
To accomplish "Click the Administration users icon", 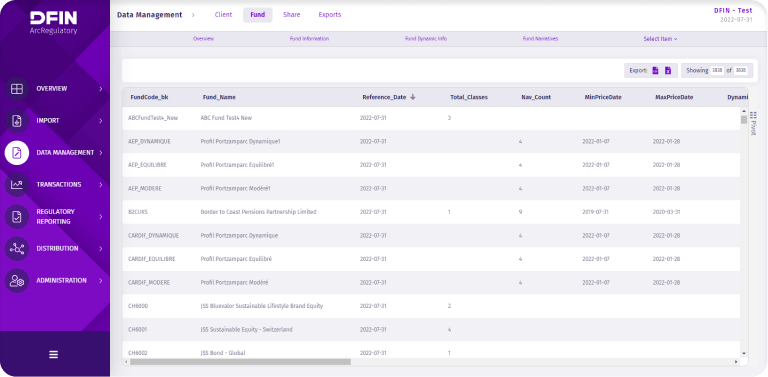I will [17, 281].
